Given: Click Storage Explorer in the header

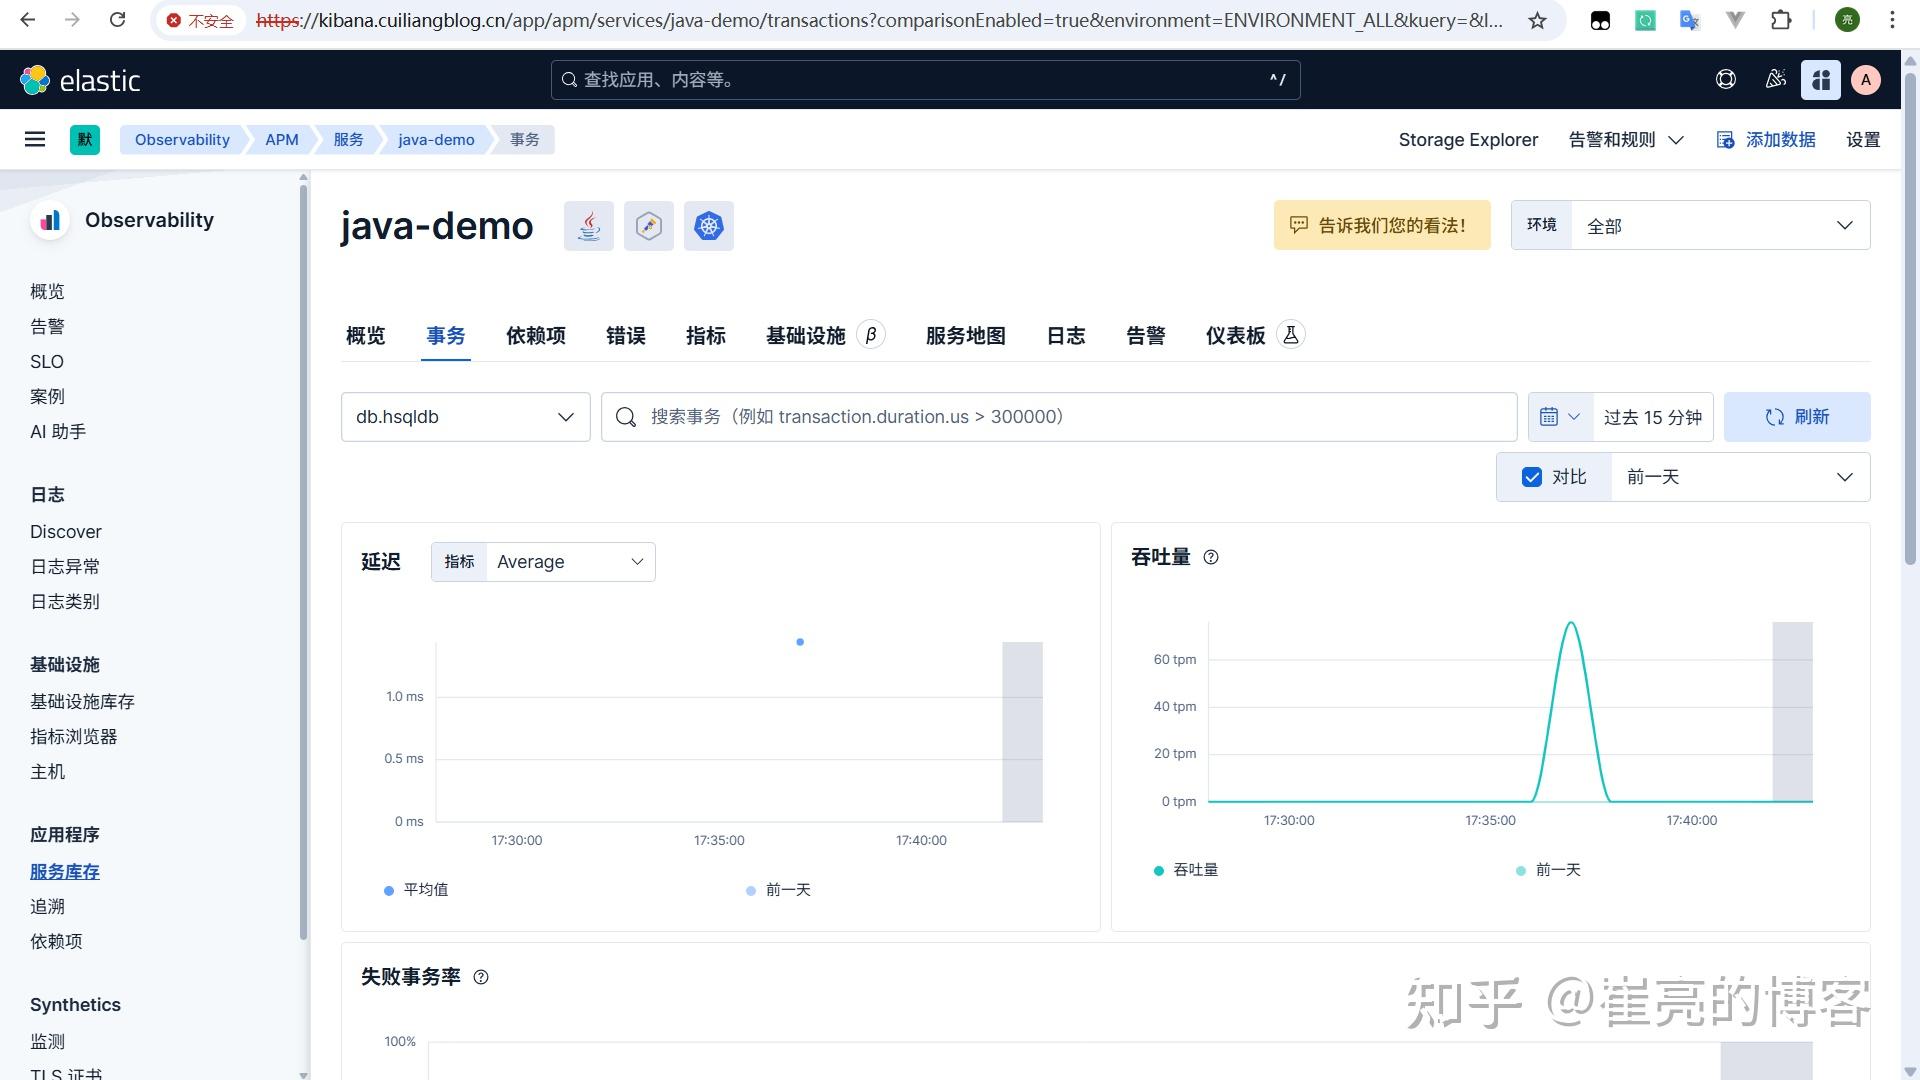Looking at the screenshot, I should 1468,139.
